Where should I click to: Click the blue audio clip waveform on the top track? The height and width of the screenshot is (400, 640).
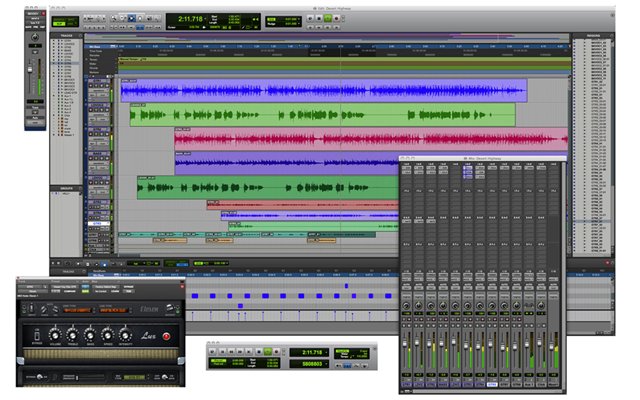[x=320, y=91]
